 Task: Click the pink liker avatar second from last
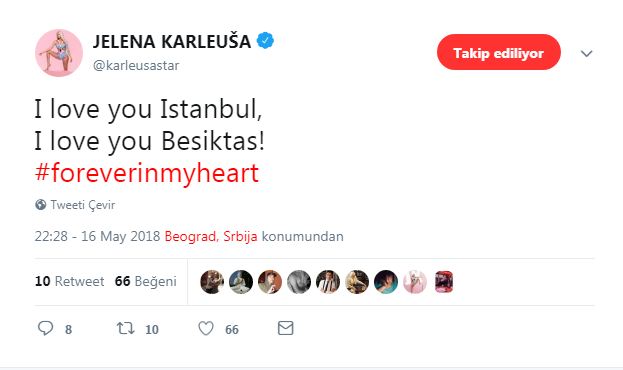[415, 282]
